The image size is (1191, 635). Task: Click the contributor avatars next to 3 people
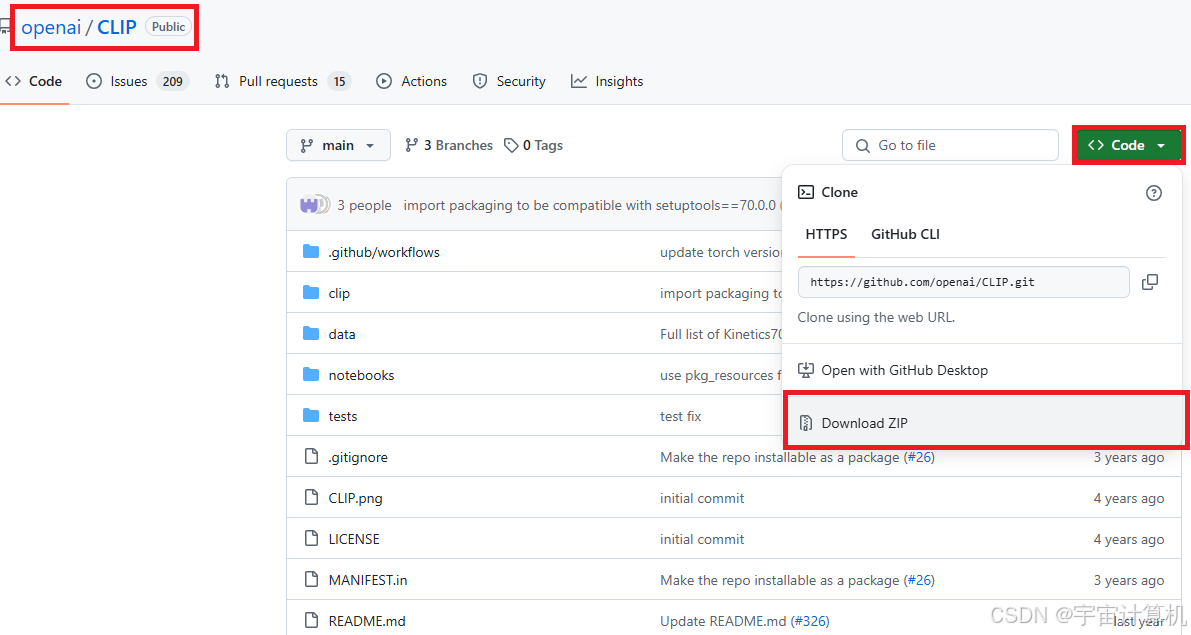pos(314,205)
